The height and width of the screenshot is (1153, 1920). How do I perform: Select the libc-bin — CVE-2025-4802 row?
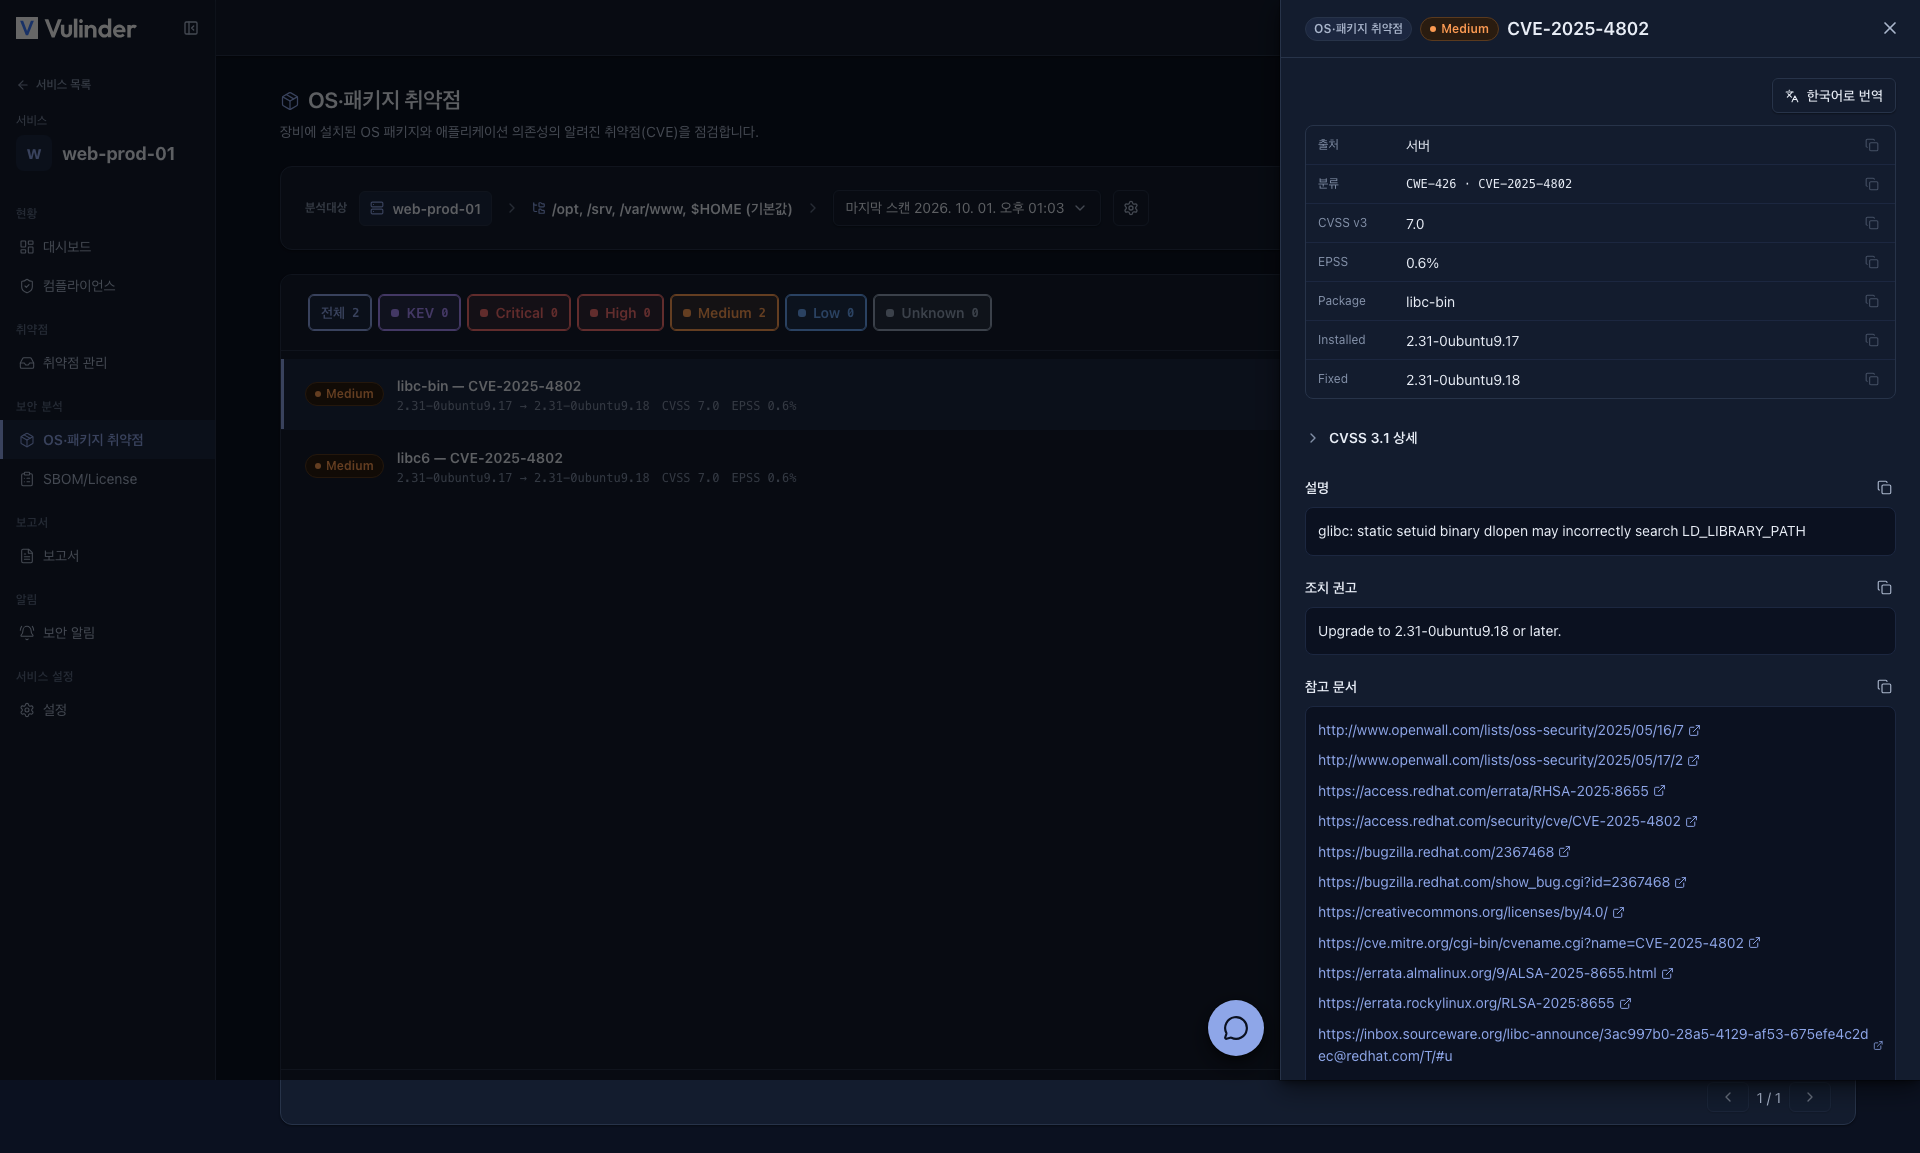point(780,394)
